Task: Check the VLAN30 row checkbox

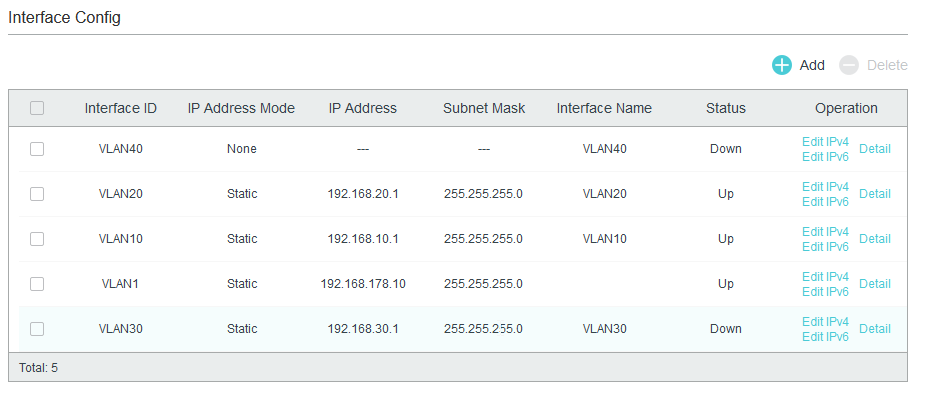Action: (37, 329)
